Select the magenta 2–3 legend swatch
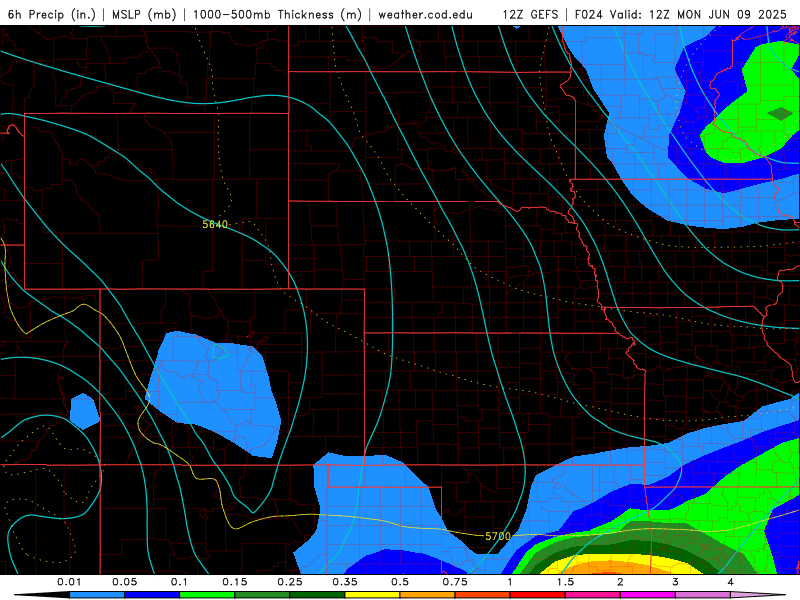800x600 pixels. [x=648, y=595]
